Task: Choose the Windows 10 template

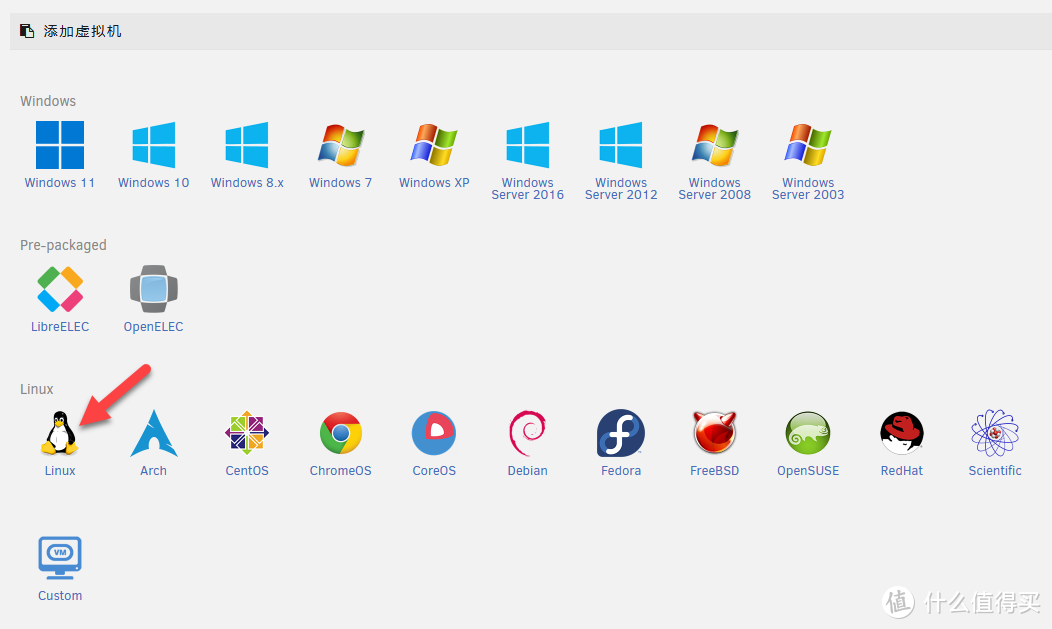Action: click(153, 145)
